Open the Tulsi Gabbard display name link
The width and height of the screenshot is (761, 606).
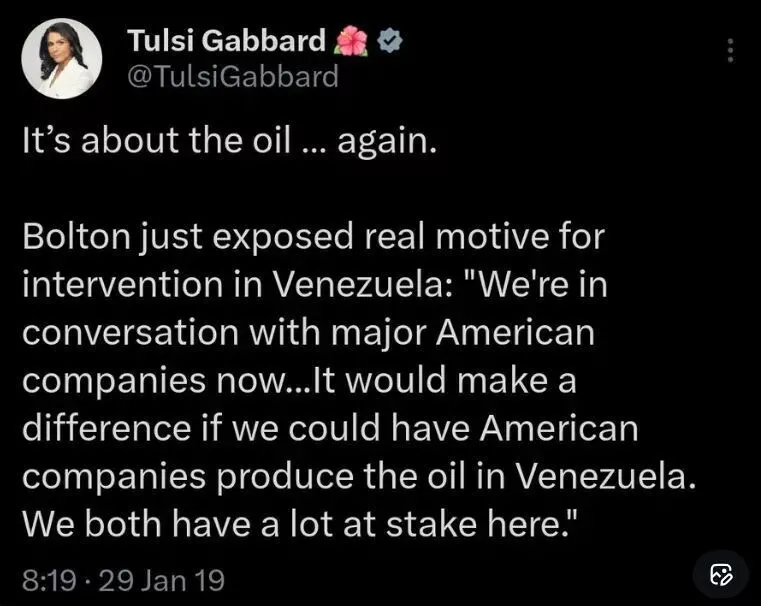pyautogui.click(x=227, y=41)
